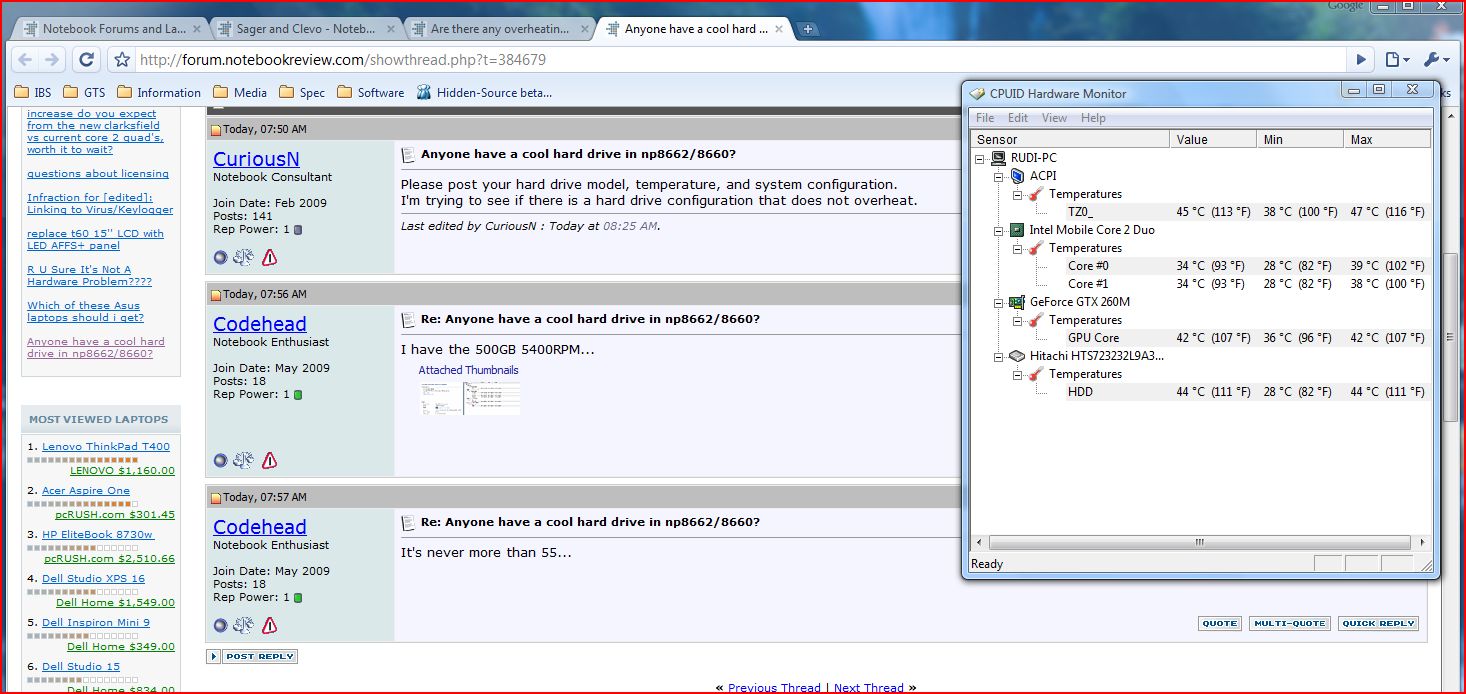The height and width of the screenshot is (694, 1466).
Task: Open the questions about licensing thread link
Action: [x=98, y=174]
